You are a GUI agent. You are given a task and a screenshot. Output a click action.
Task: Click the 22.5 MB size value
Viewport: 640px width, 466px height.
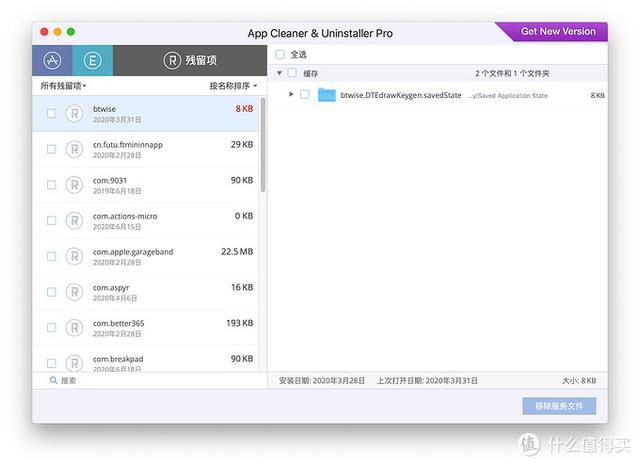(x=237, y=252)
